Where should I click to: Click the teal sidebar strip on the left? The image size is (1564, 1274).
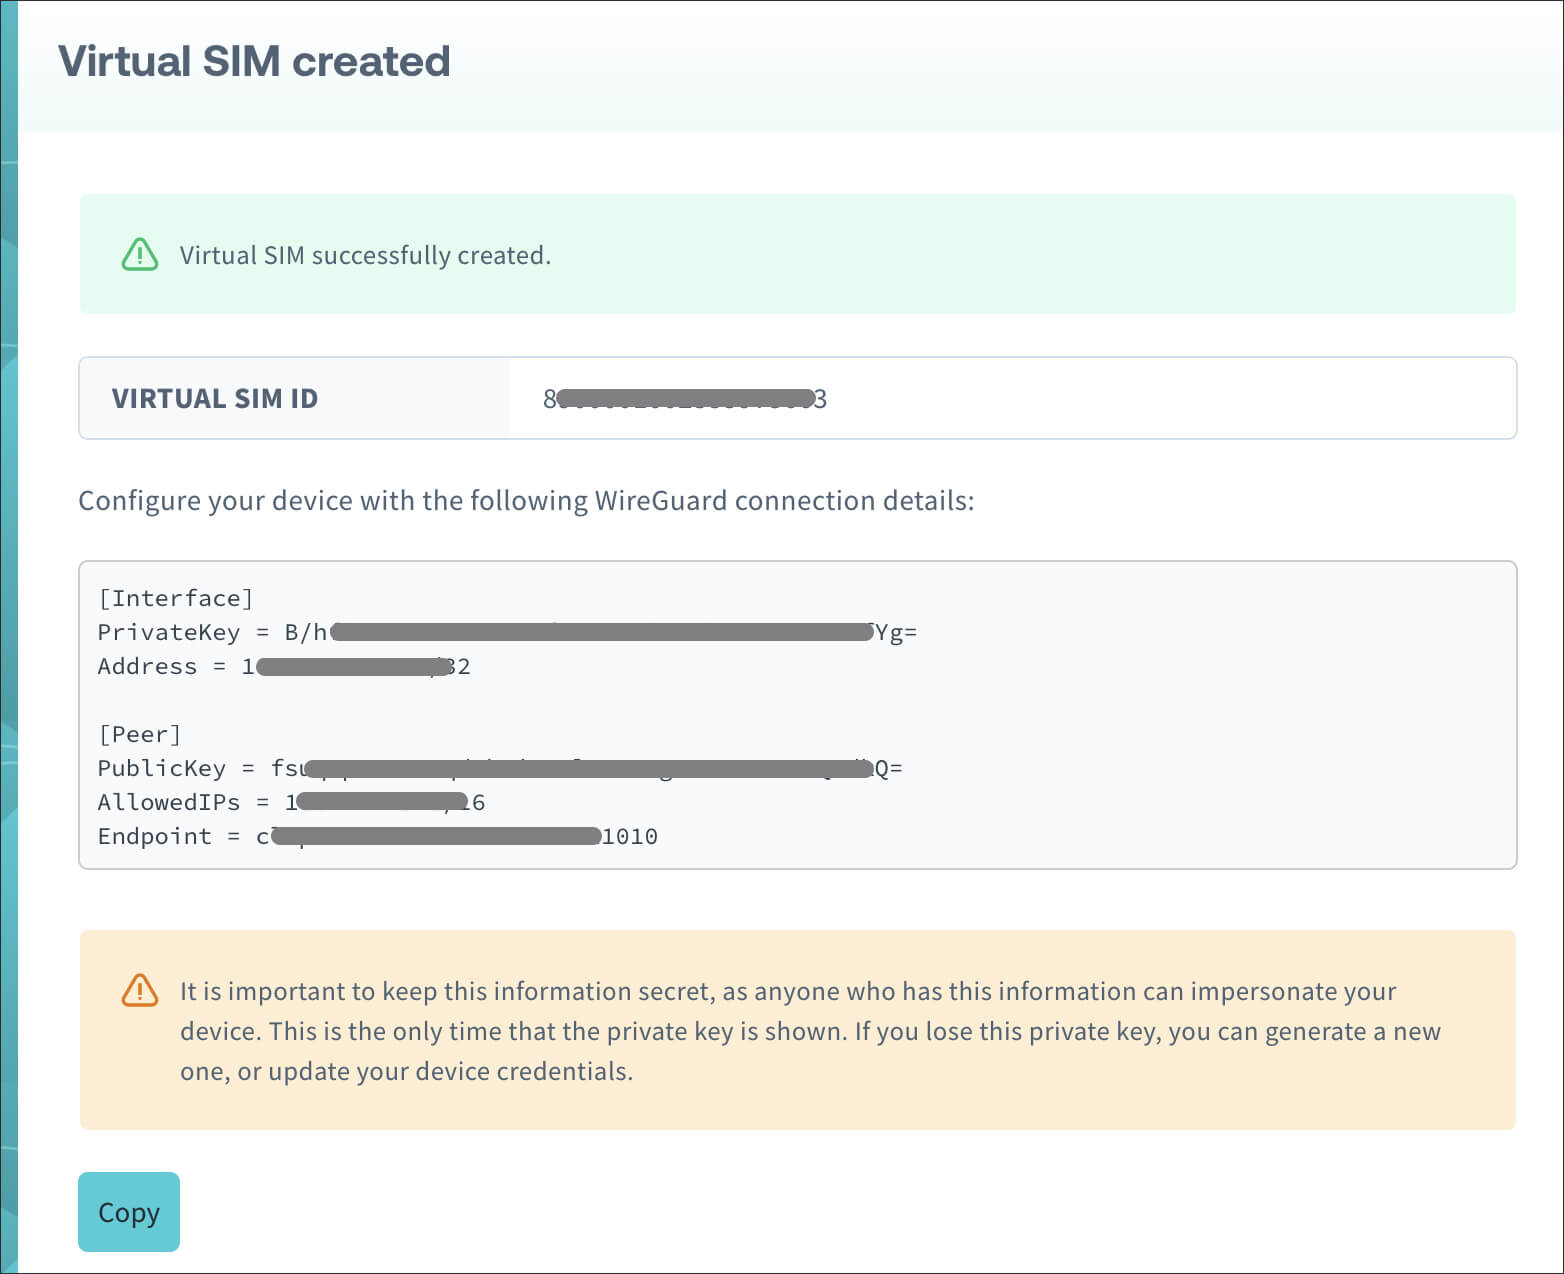pyautogui.click(x=9, y=637)
